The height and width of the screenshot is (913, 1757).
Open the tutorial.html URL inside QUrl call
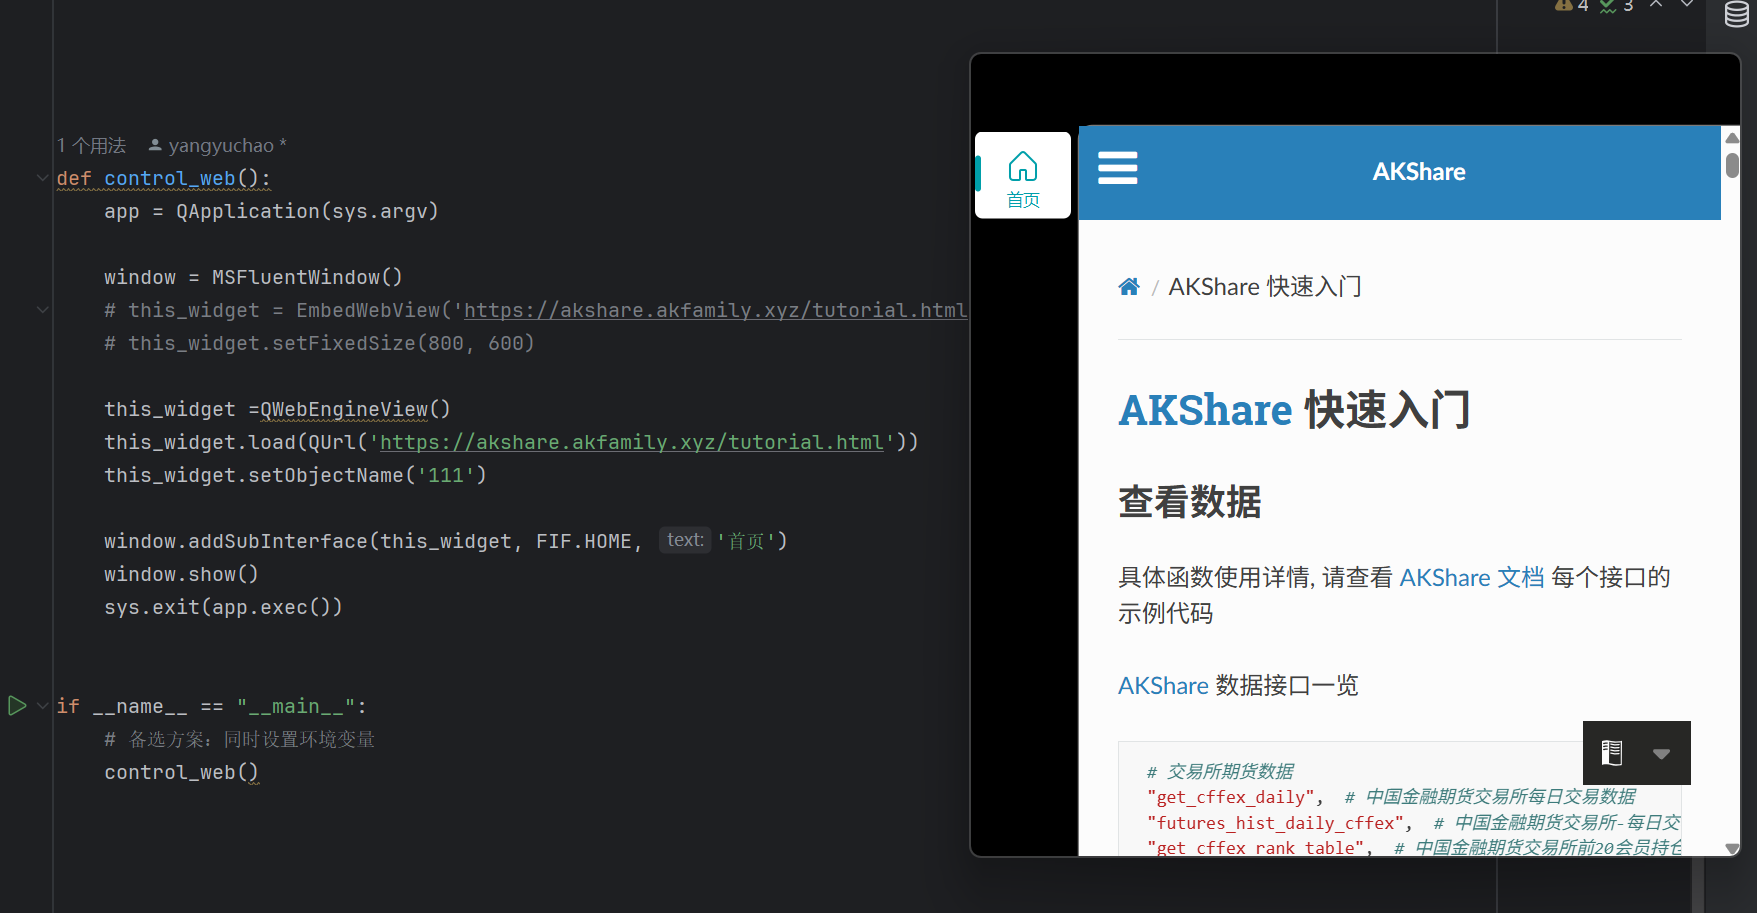tap(632, 442)
